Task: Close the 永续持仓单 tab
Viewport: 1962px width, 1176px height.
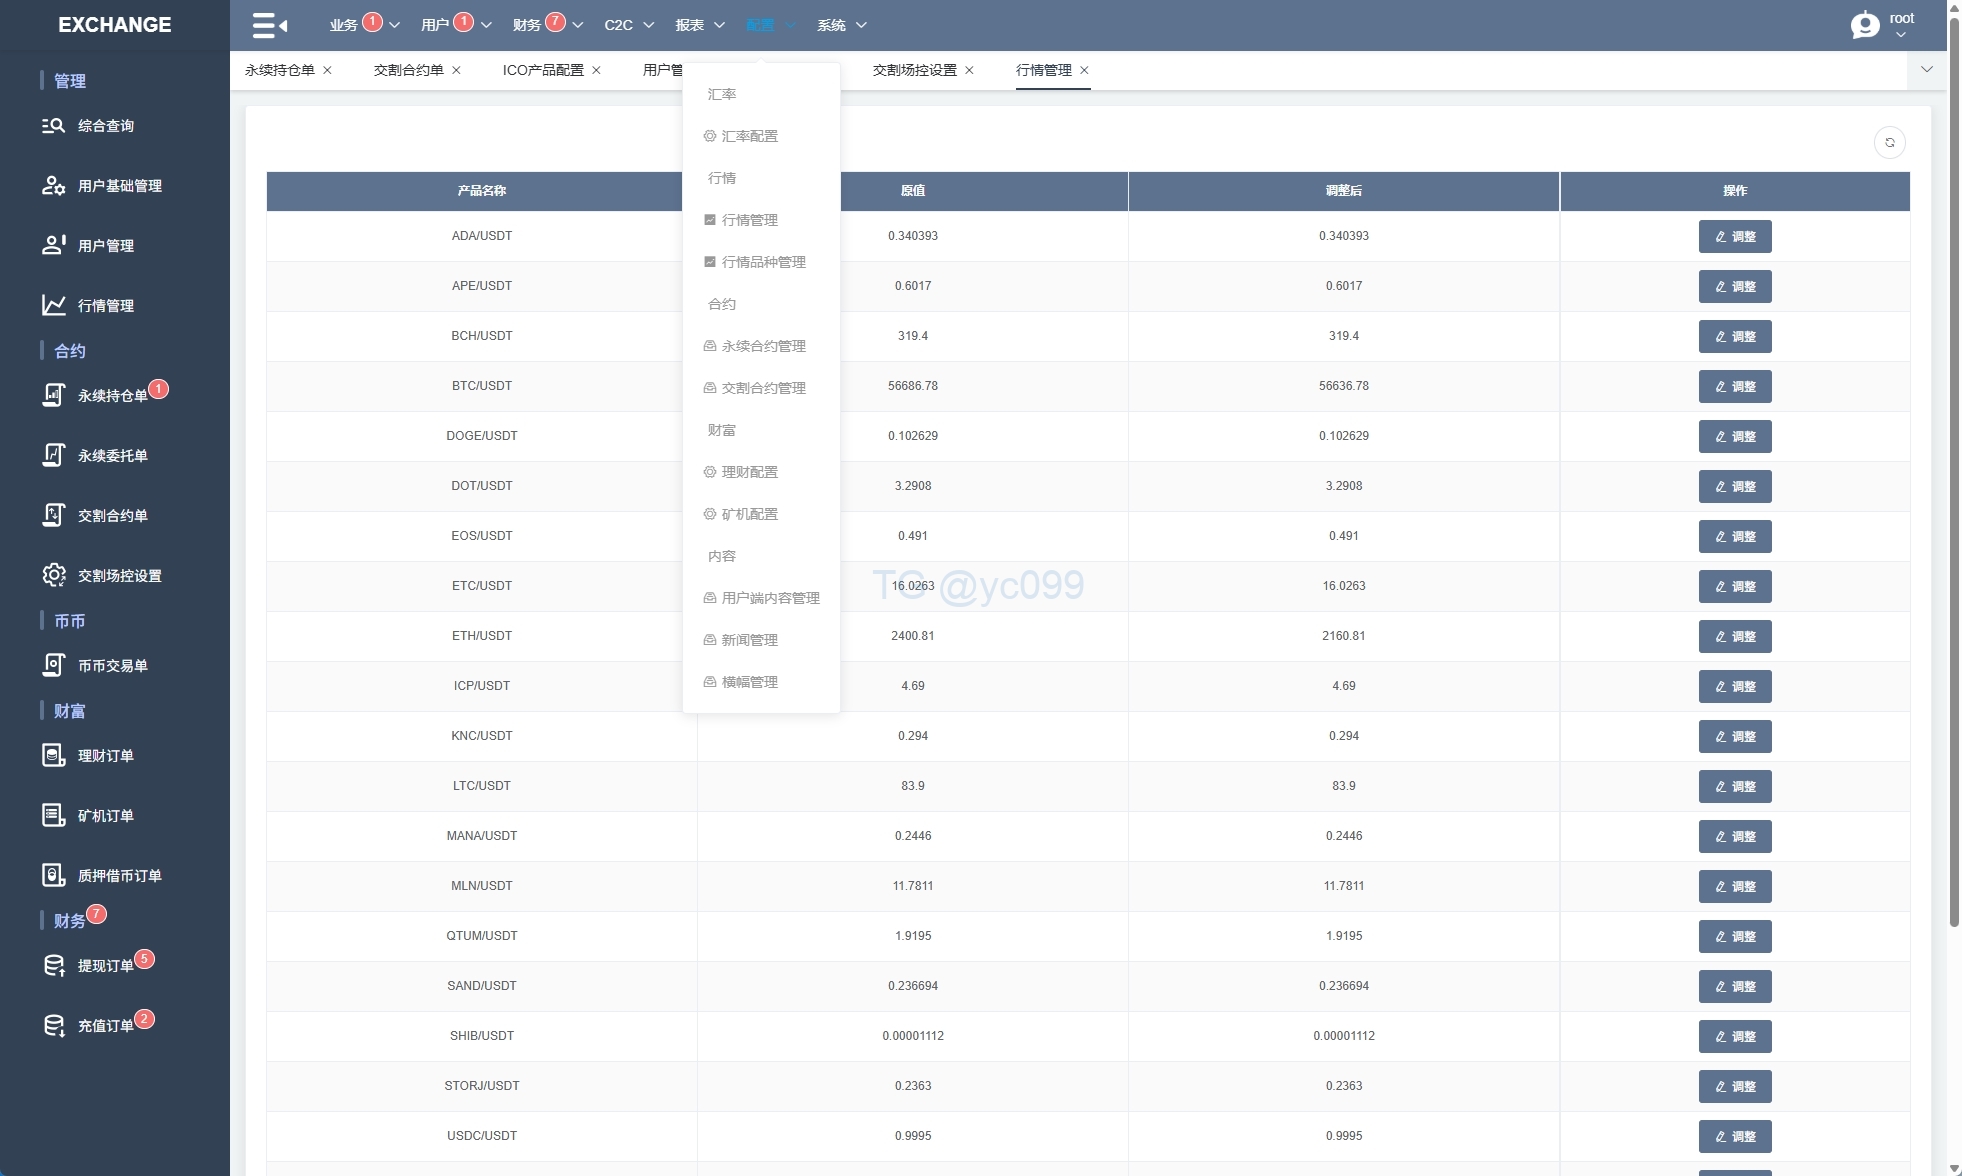Action: click(327, 70)
